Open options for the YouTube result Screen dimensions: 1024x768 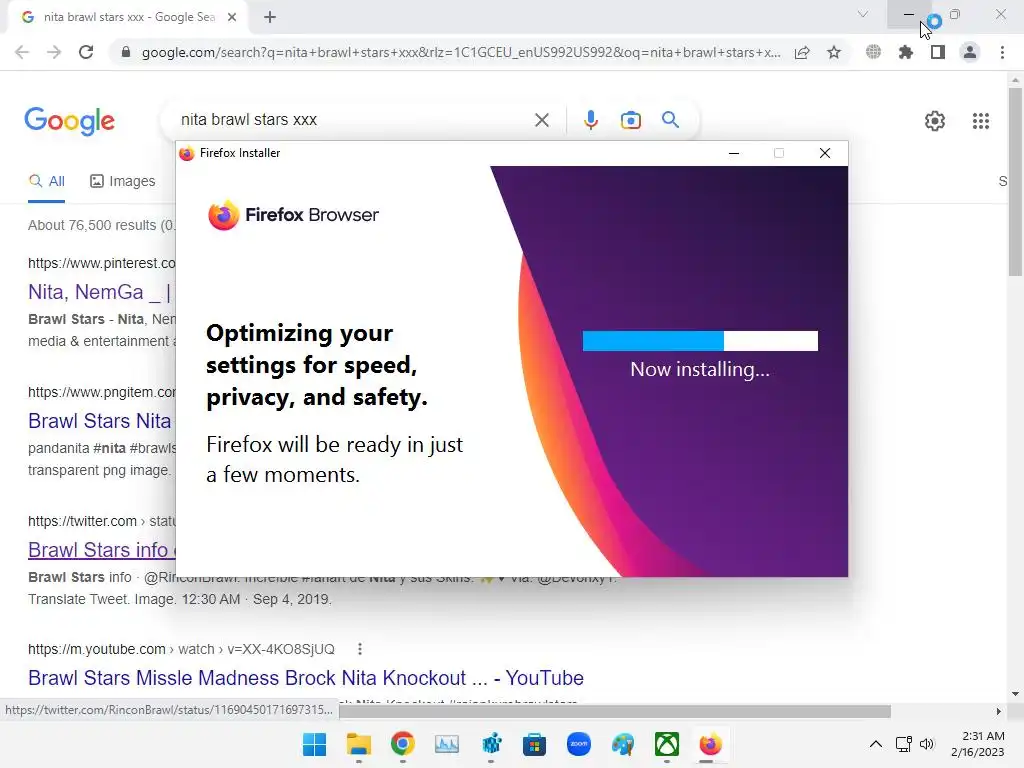pyautogui.click(x=359, y=649)
